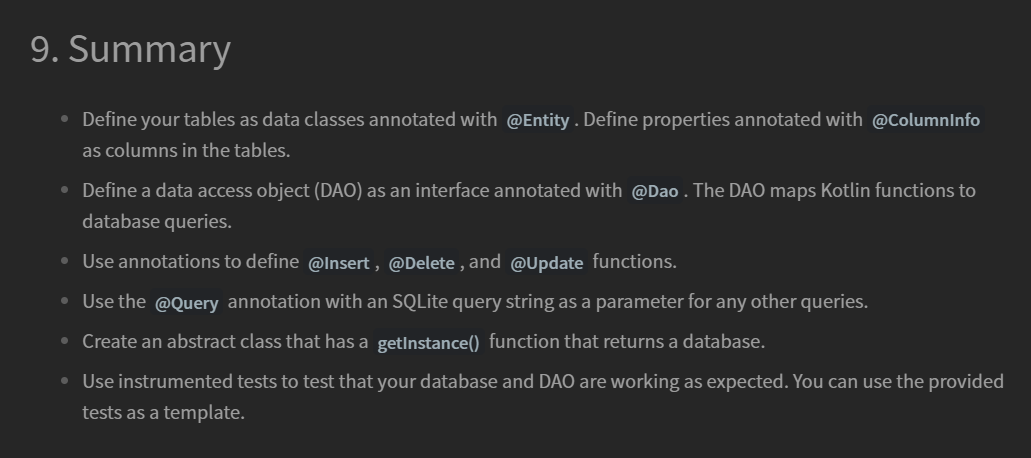This screenshot has width=1031, height=458.
Task: Click the @Dao code label
Action: 654,191
